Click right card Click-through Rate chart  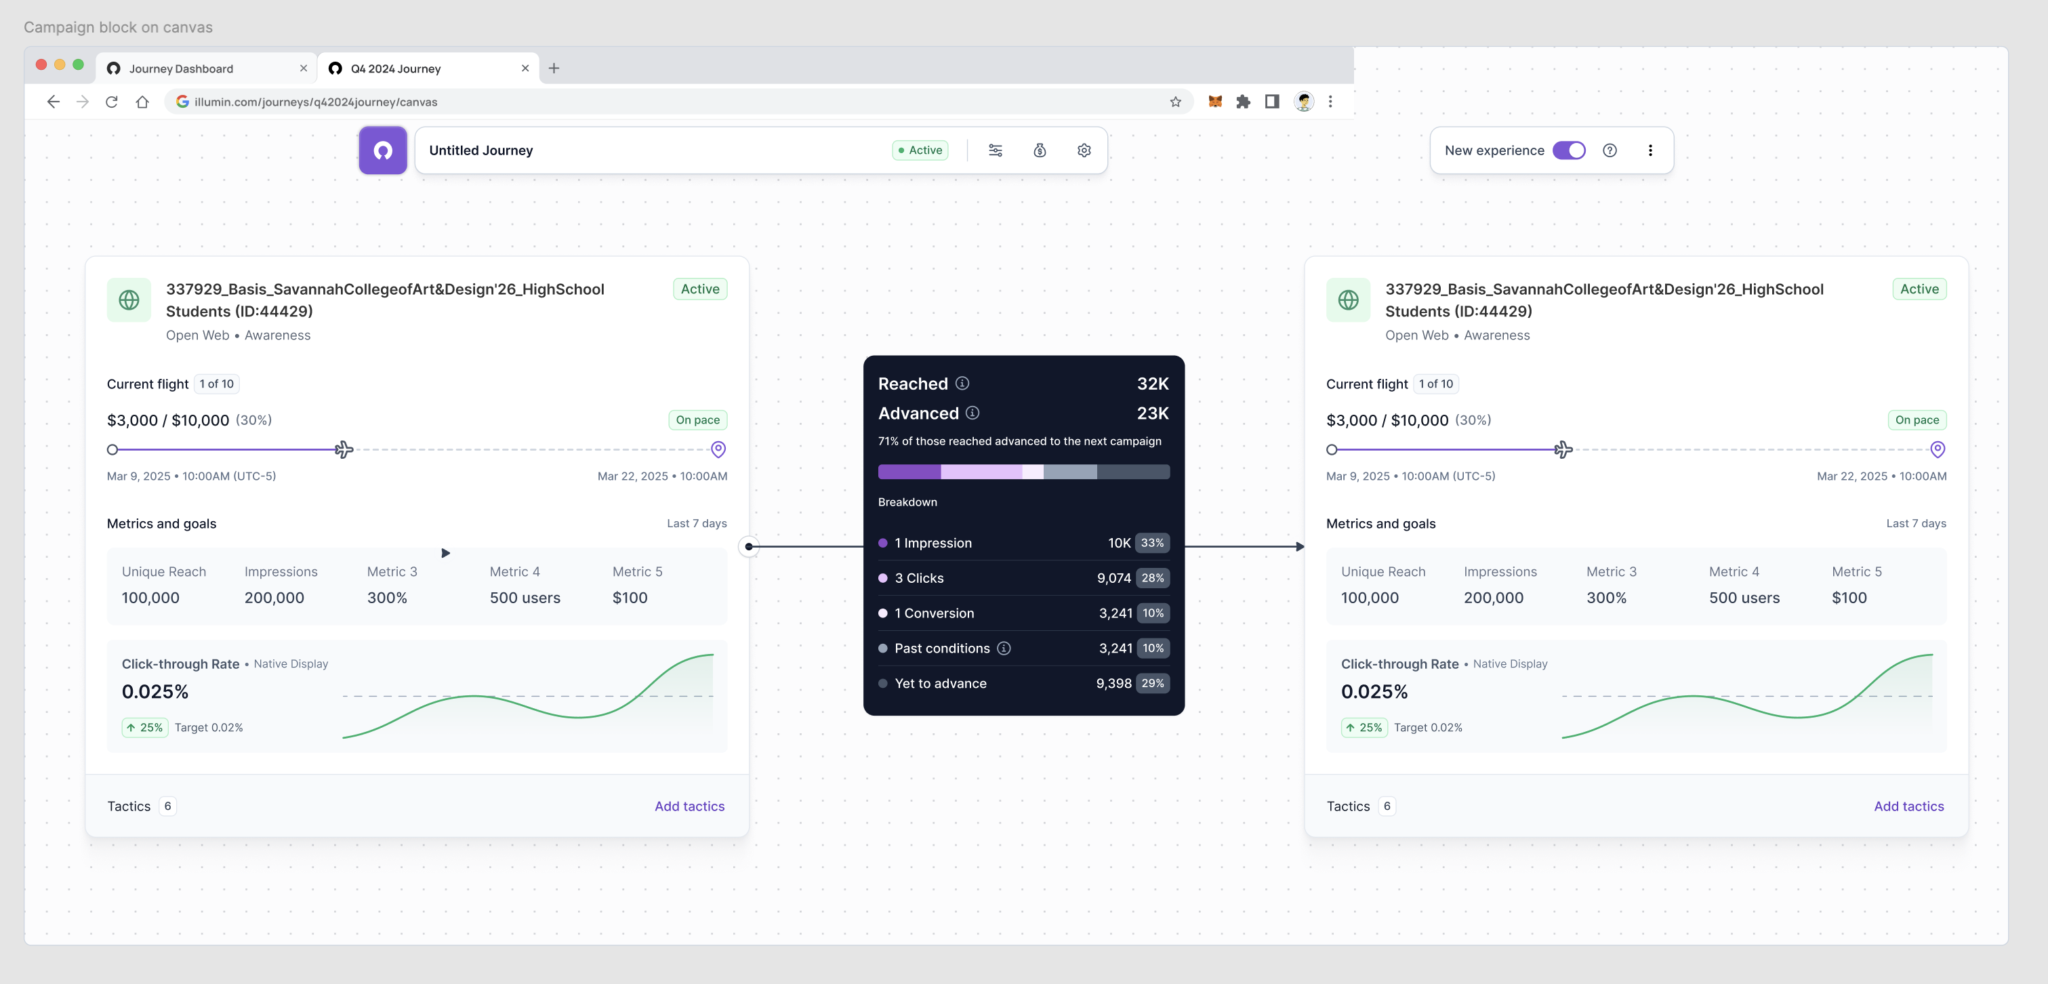1747,696
